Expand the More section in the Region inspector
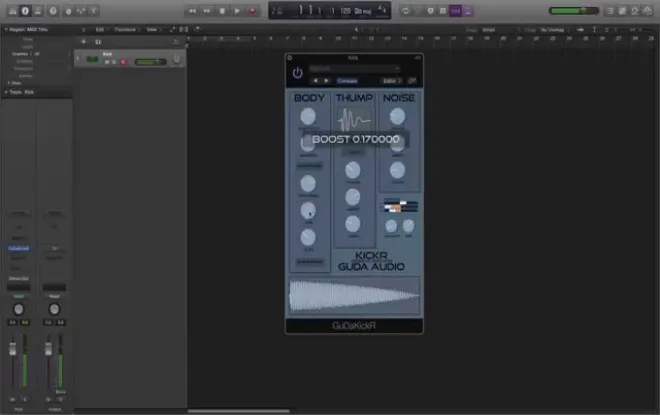The image size is (660, 415). (x=9, y=83)
